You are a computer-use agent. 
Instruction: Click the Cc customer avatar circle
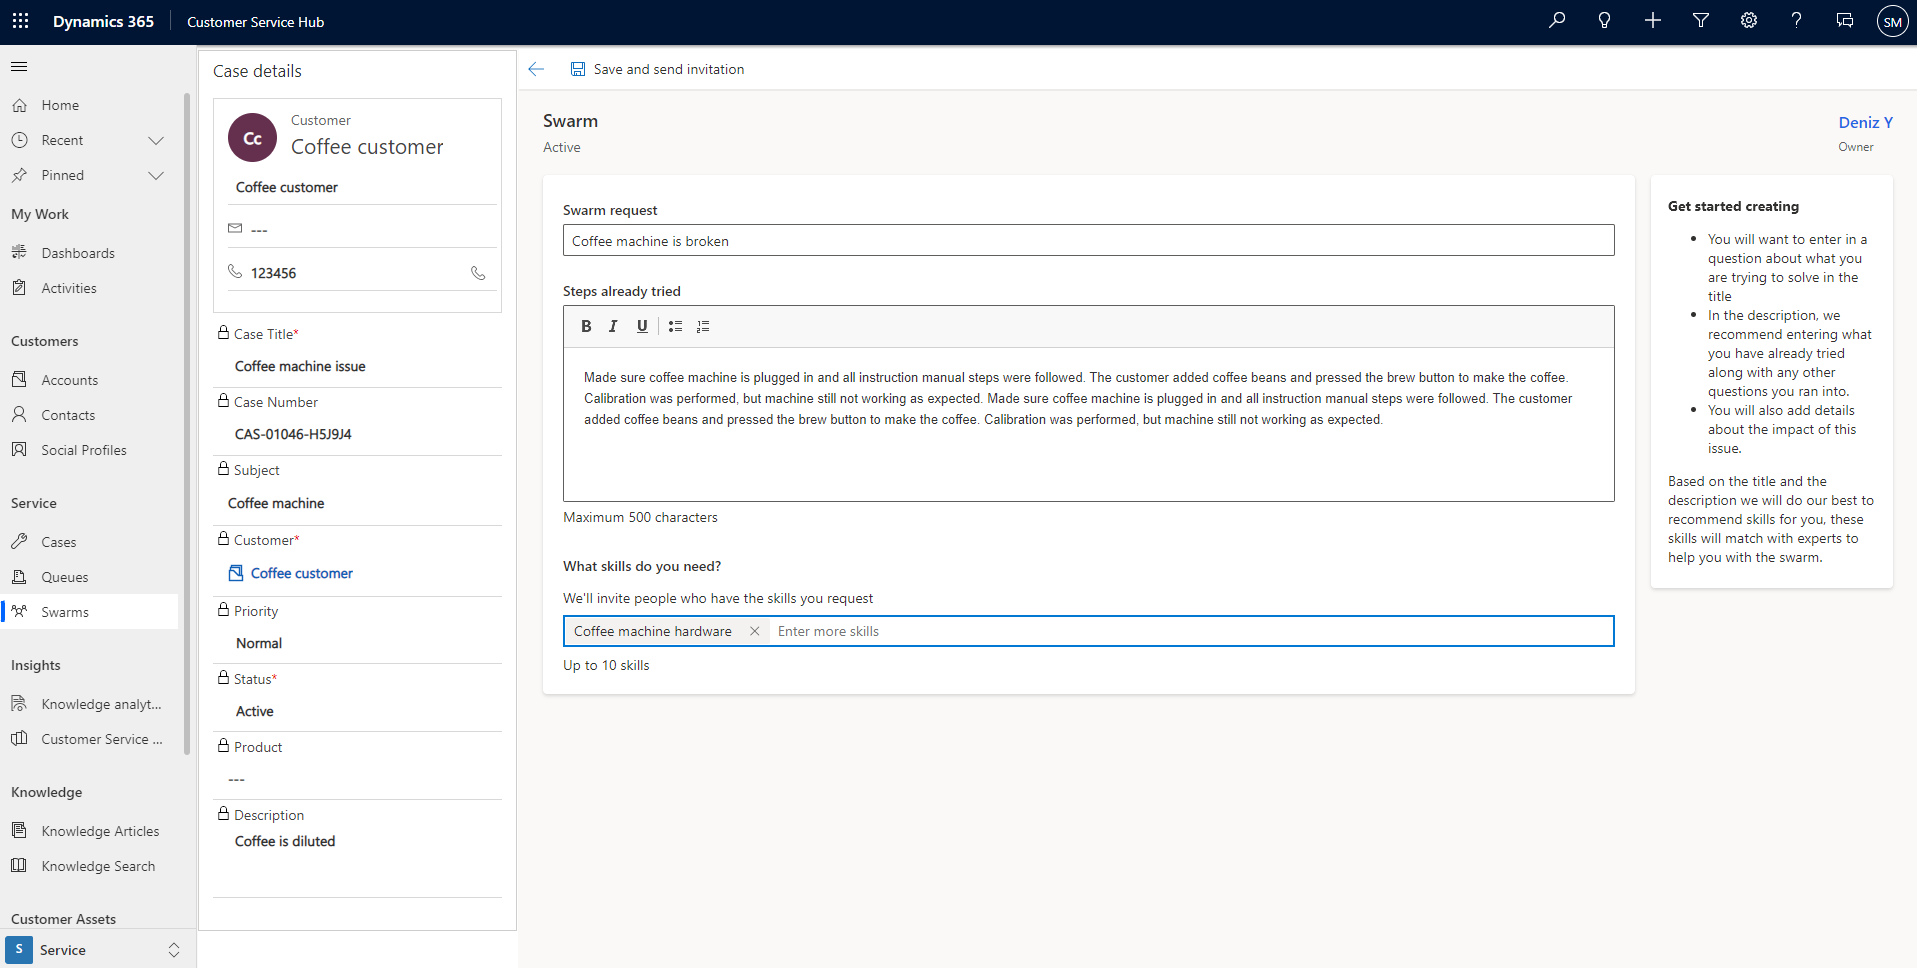pos(252,138)
